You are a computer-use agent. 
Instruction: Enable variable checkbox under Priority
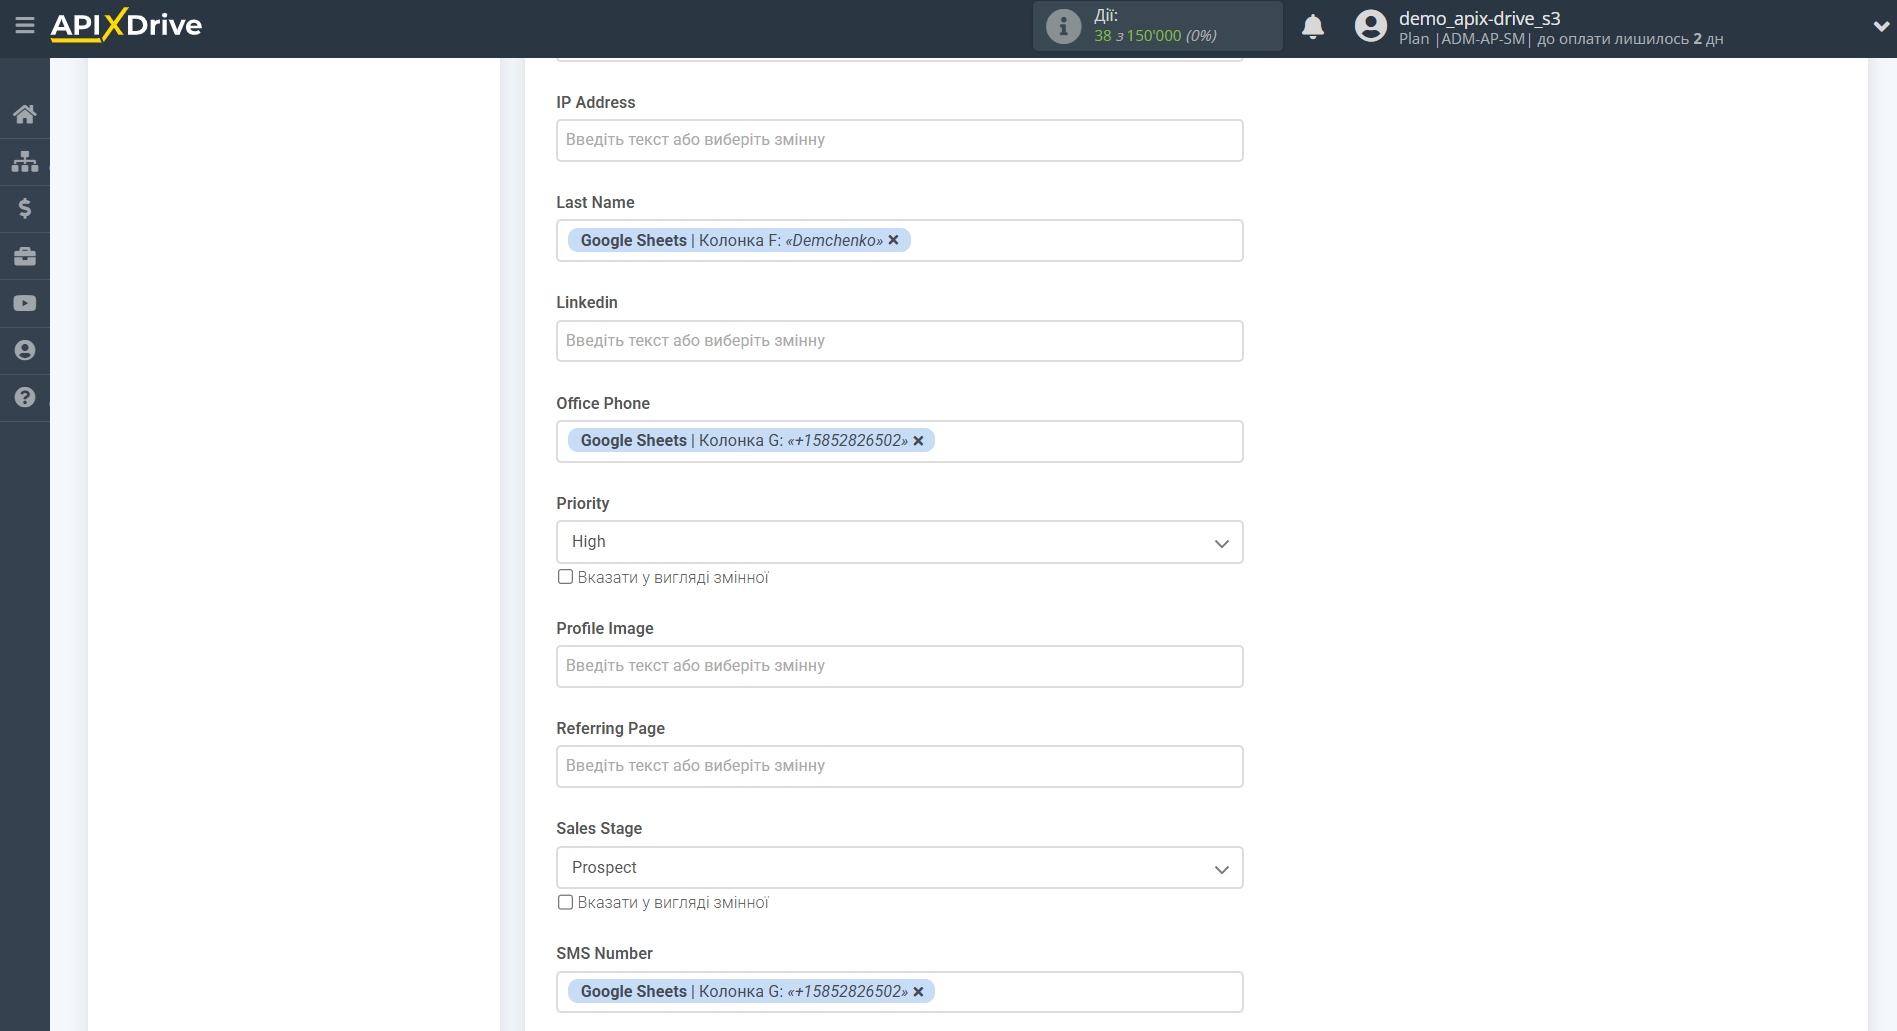566,577
